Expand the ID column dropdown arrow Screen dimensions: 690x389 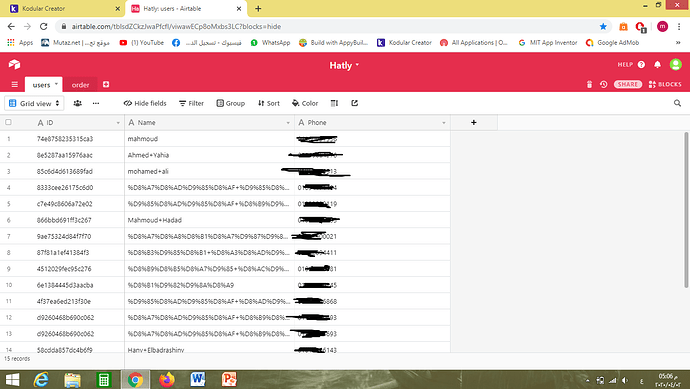pyautogui.click(x=118, y=123)
